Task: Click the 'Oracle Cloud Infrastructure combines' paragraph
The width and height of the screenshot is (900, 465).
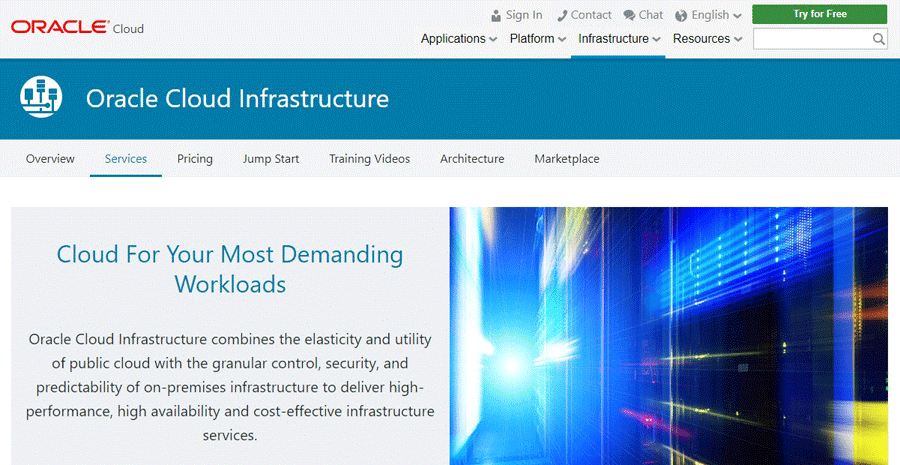Action: (x=230, y=386)
